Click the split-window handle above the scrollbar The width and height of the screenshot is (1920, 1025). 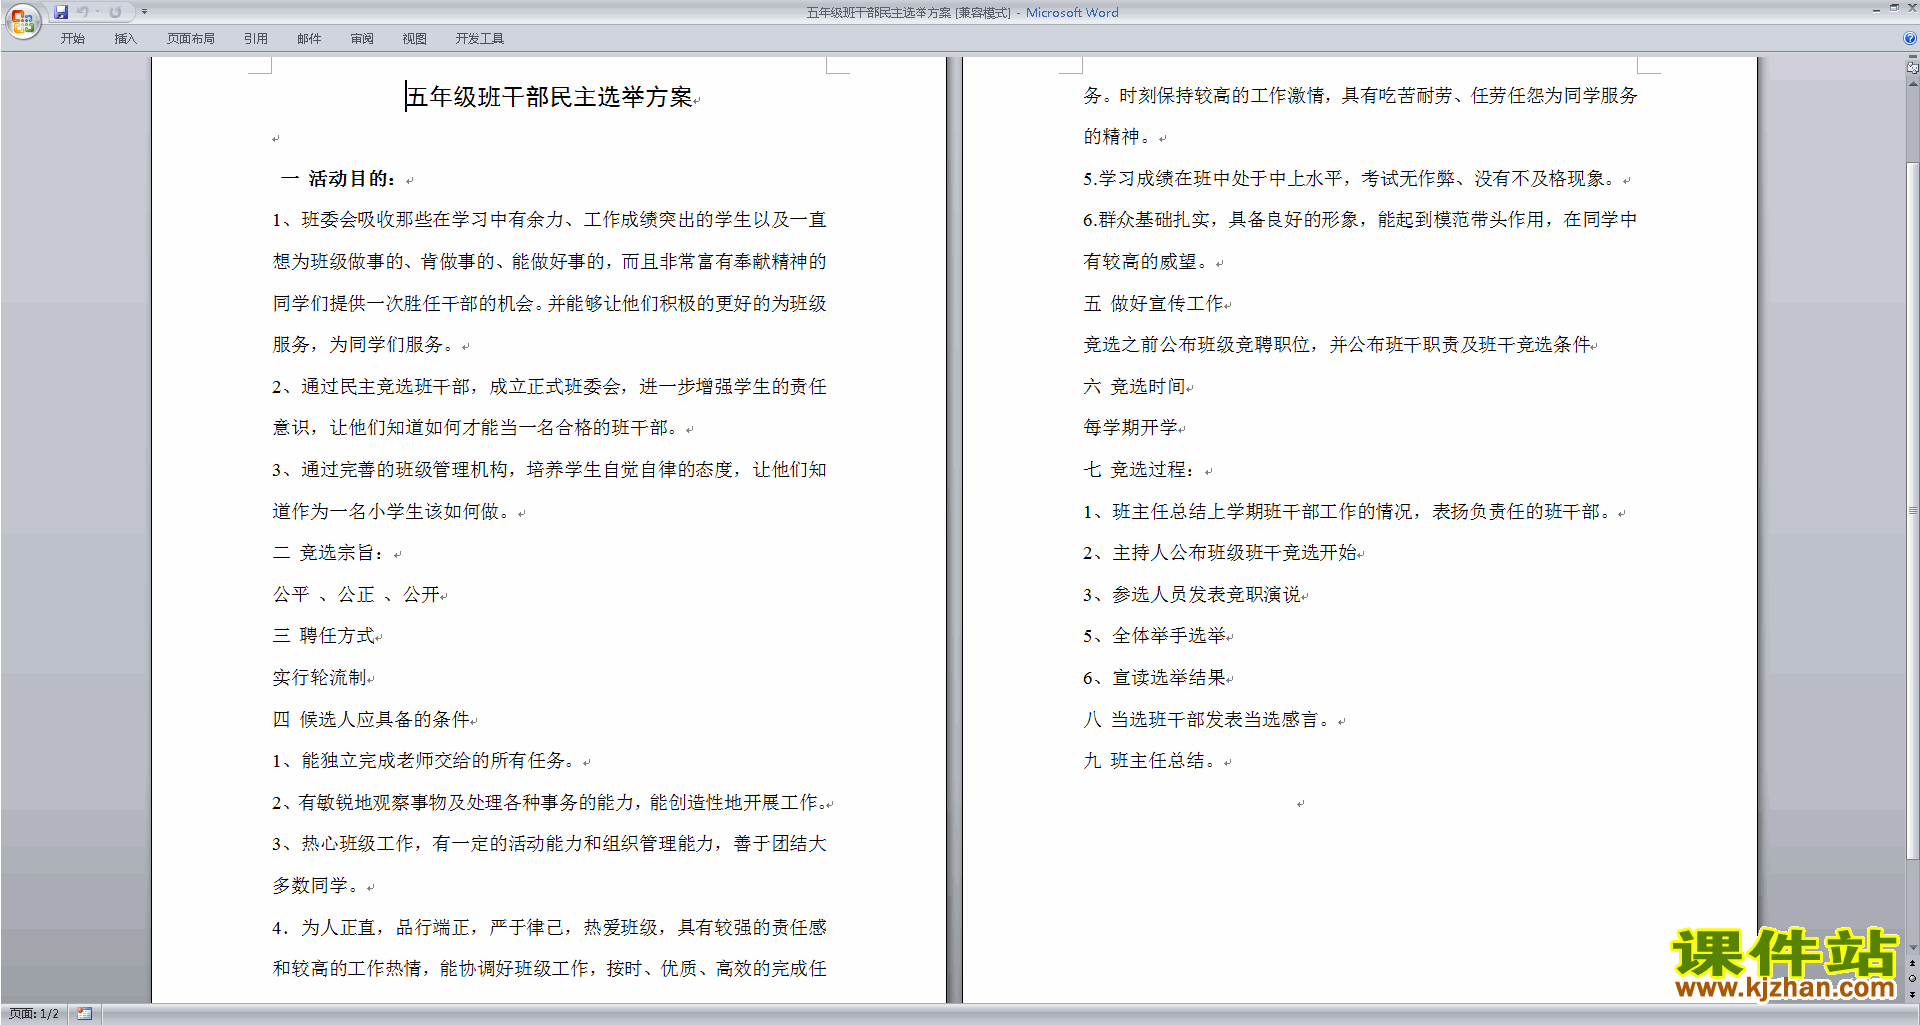1912,58
